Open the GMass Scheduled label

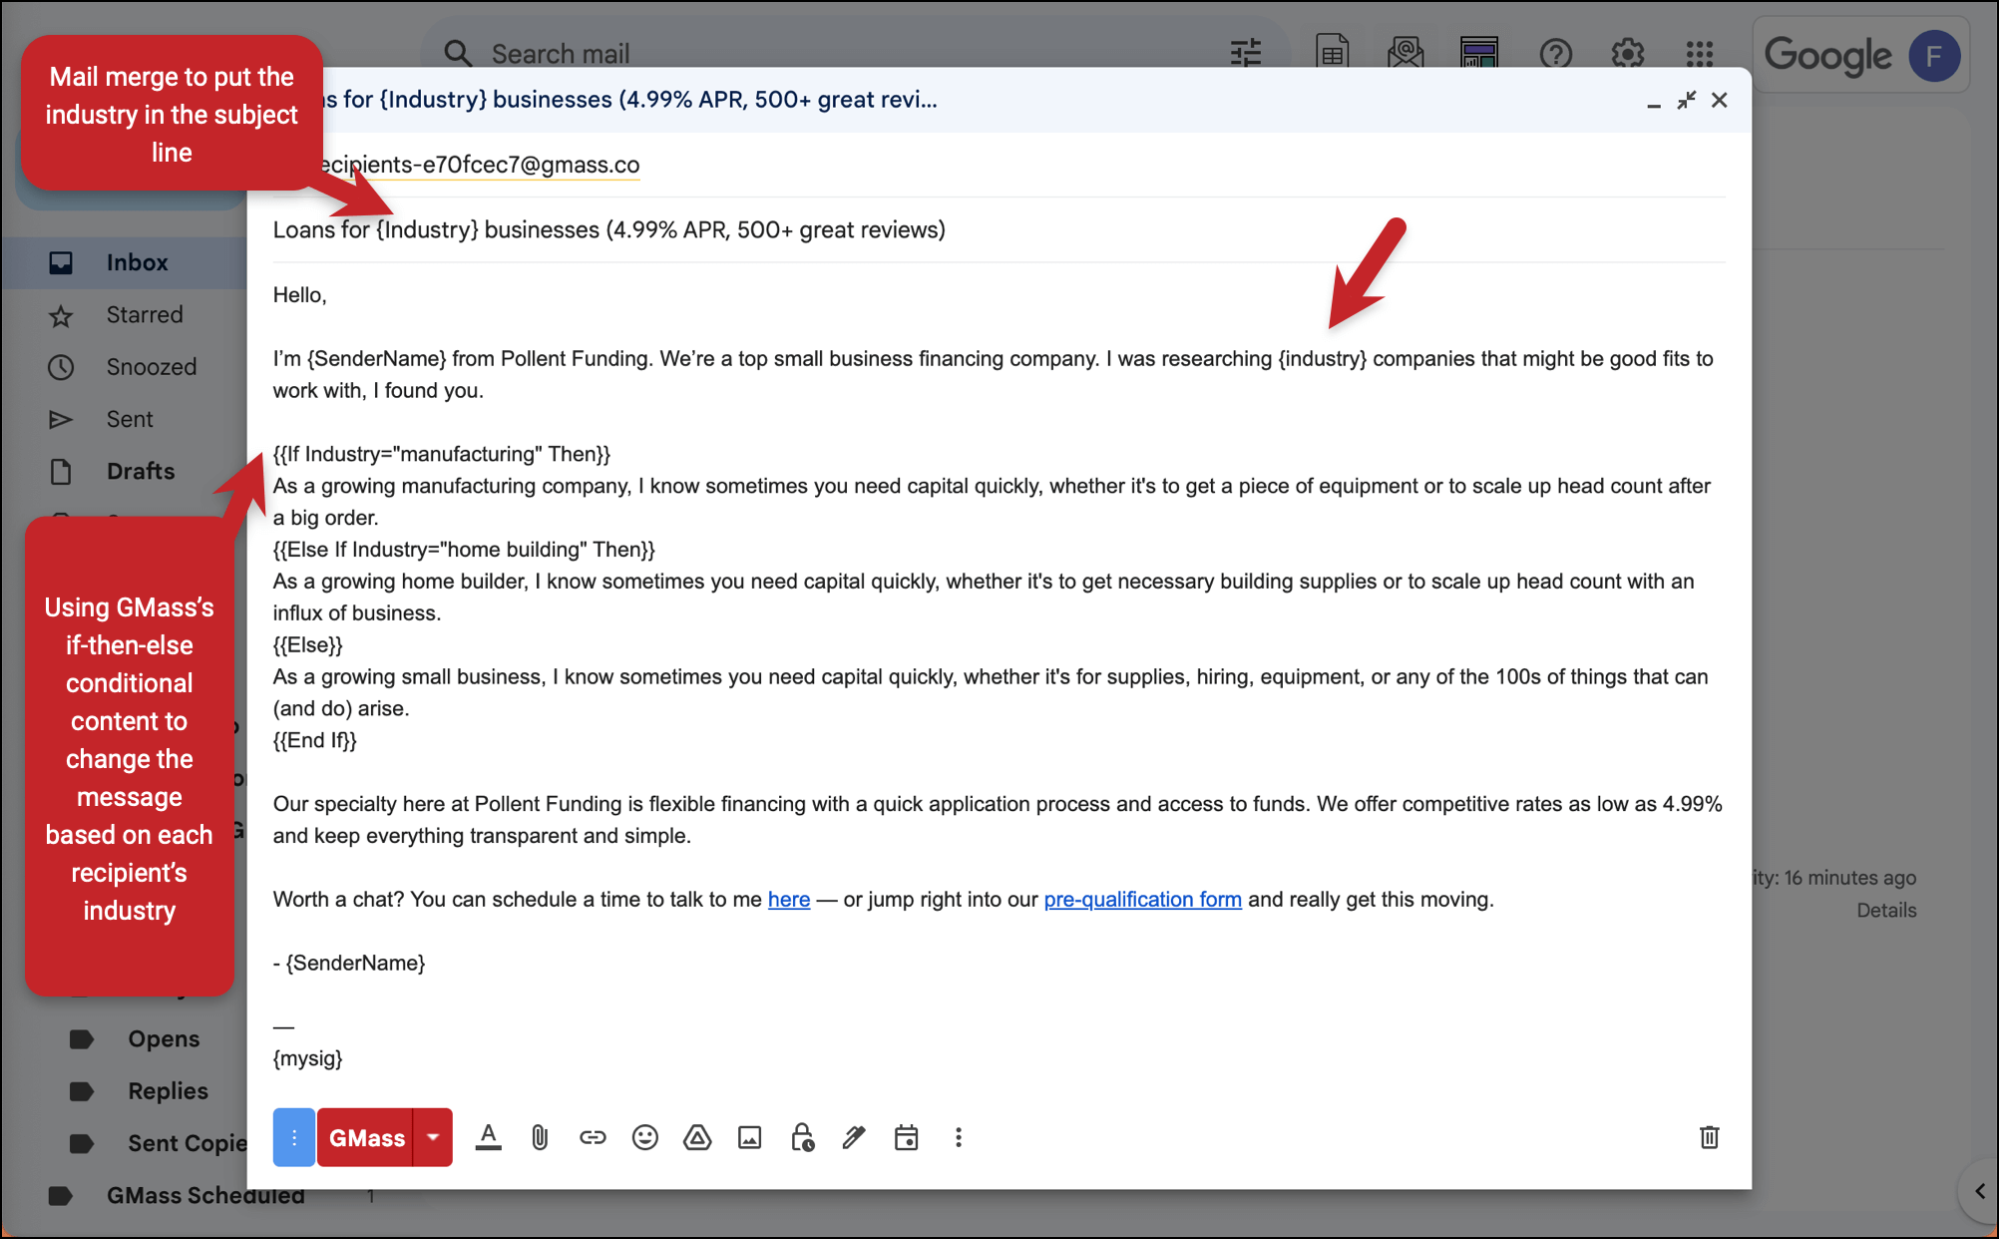(x=205, y=1194)
